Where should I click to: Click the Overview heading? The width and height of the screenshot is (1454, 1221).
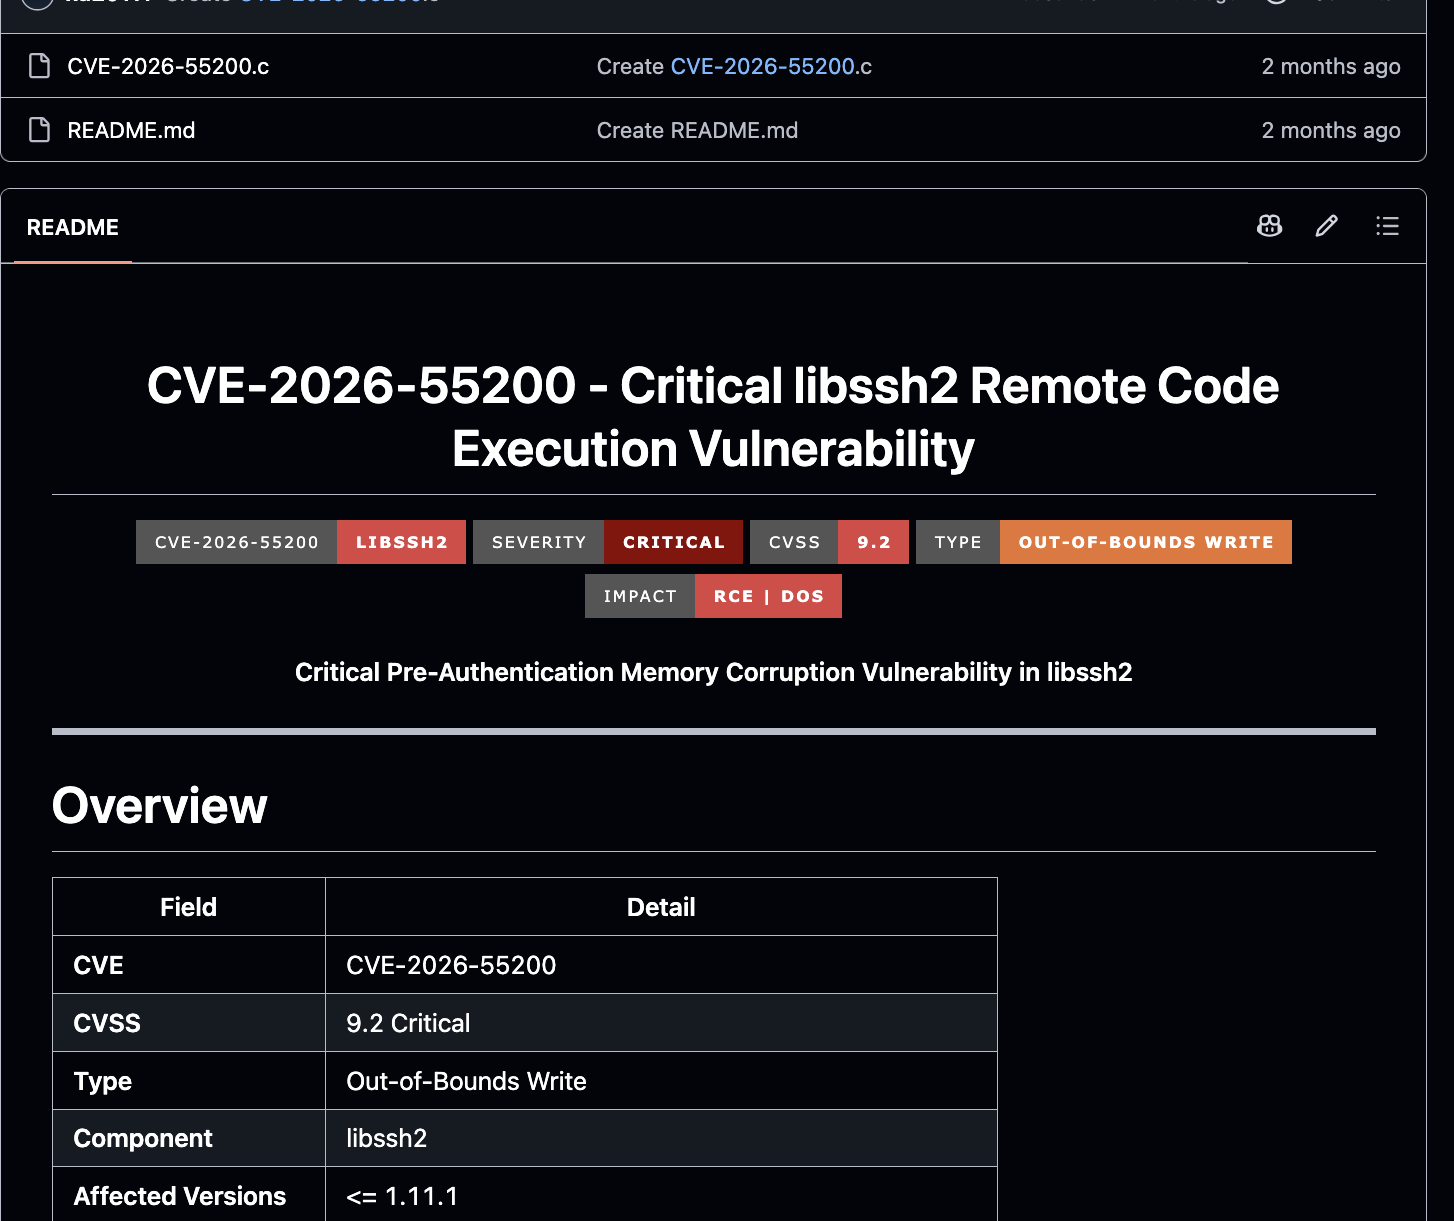[160, 806]
